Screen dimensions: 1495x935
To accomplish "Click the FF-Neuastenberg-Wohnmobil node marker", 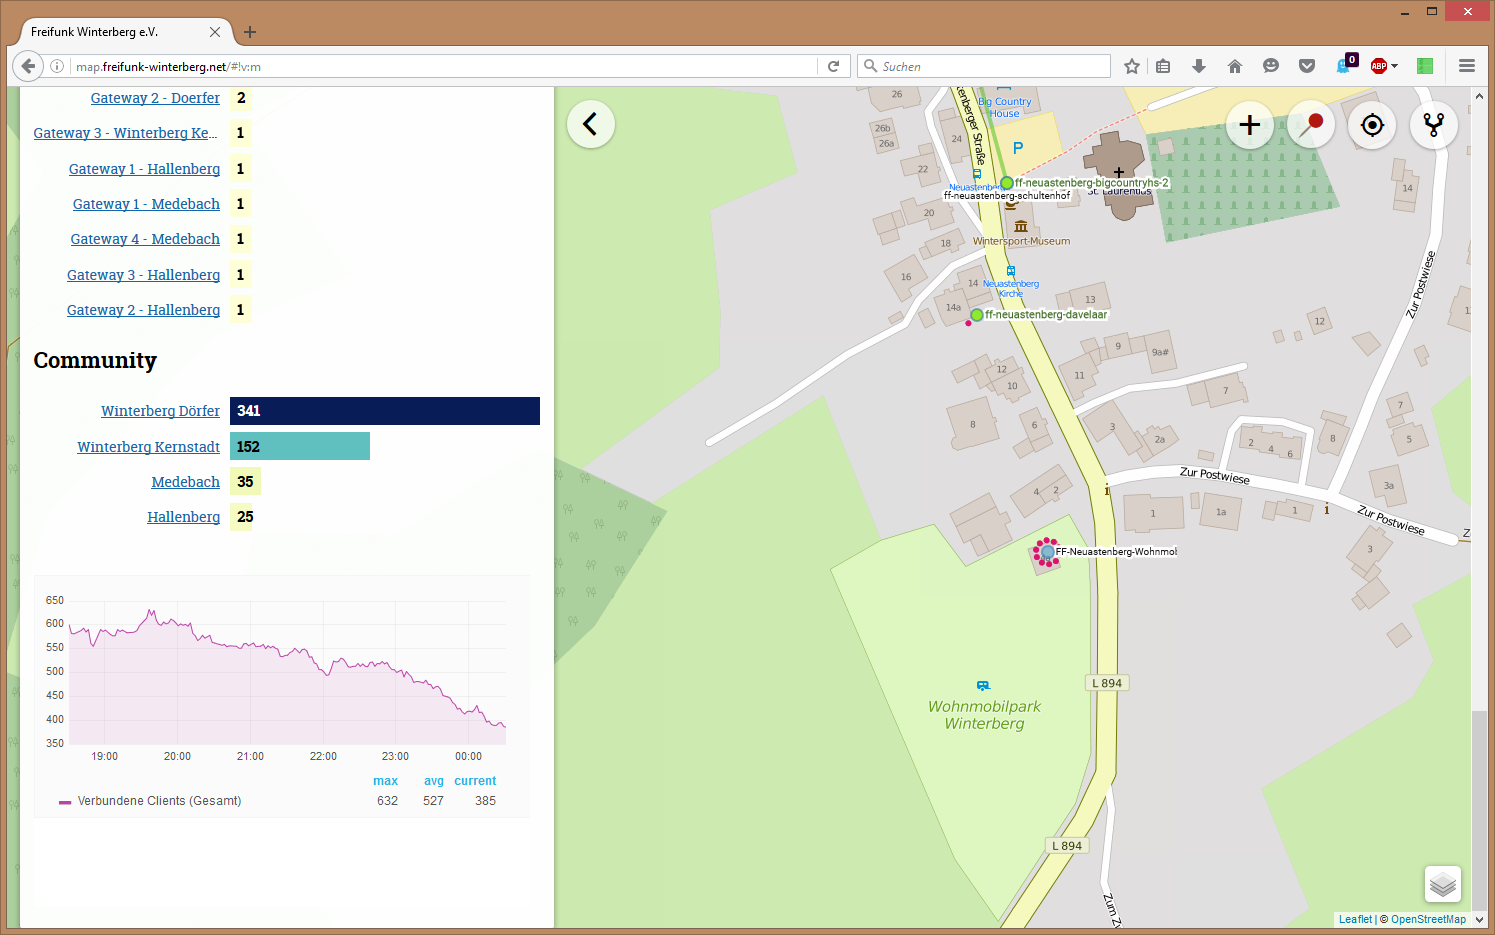I will tap(1047, 552).
